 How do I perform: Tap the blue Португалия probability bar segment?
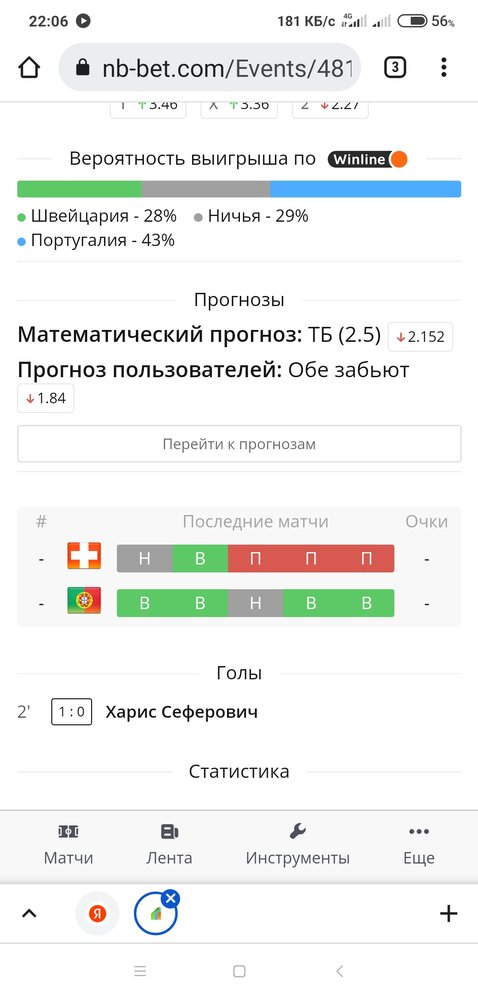pos(366,189)
